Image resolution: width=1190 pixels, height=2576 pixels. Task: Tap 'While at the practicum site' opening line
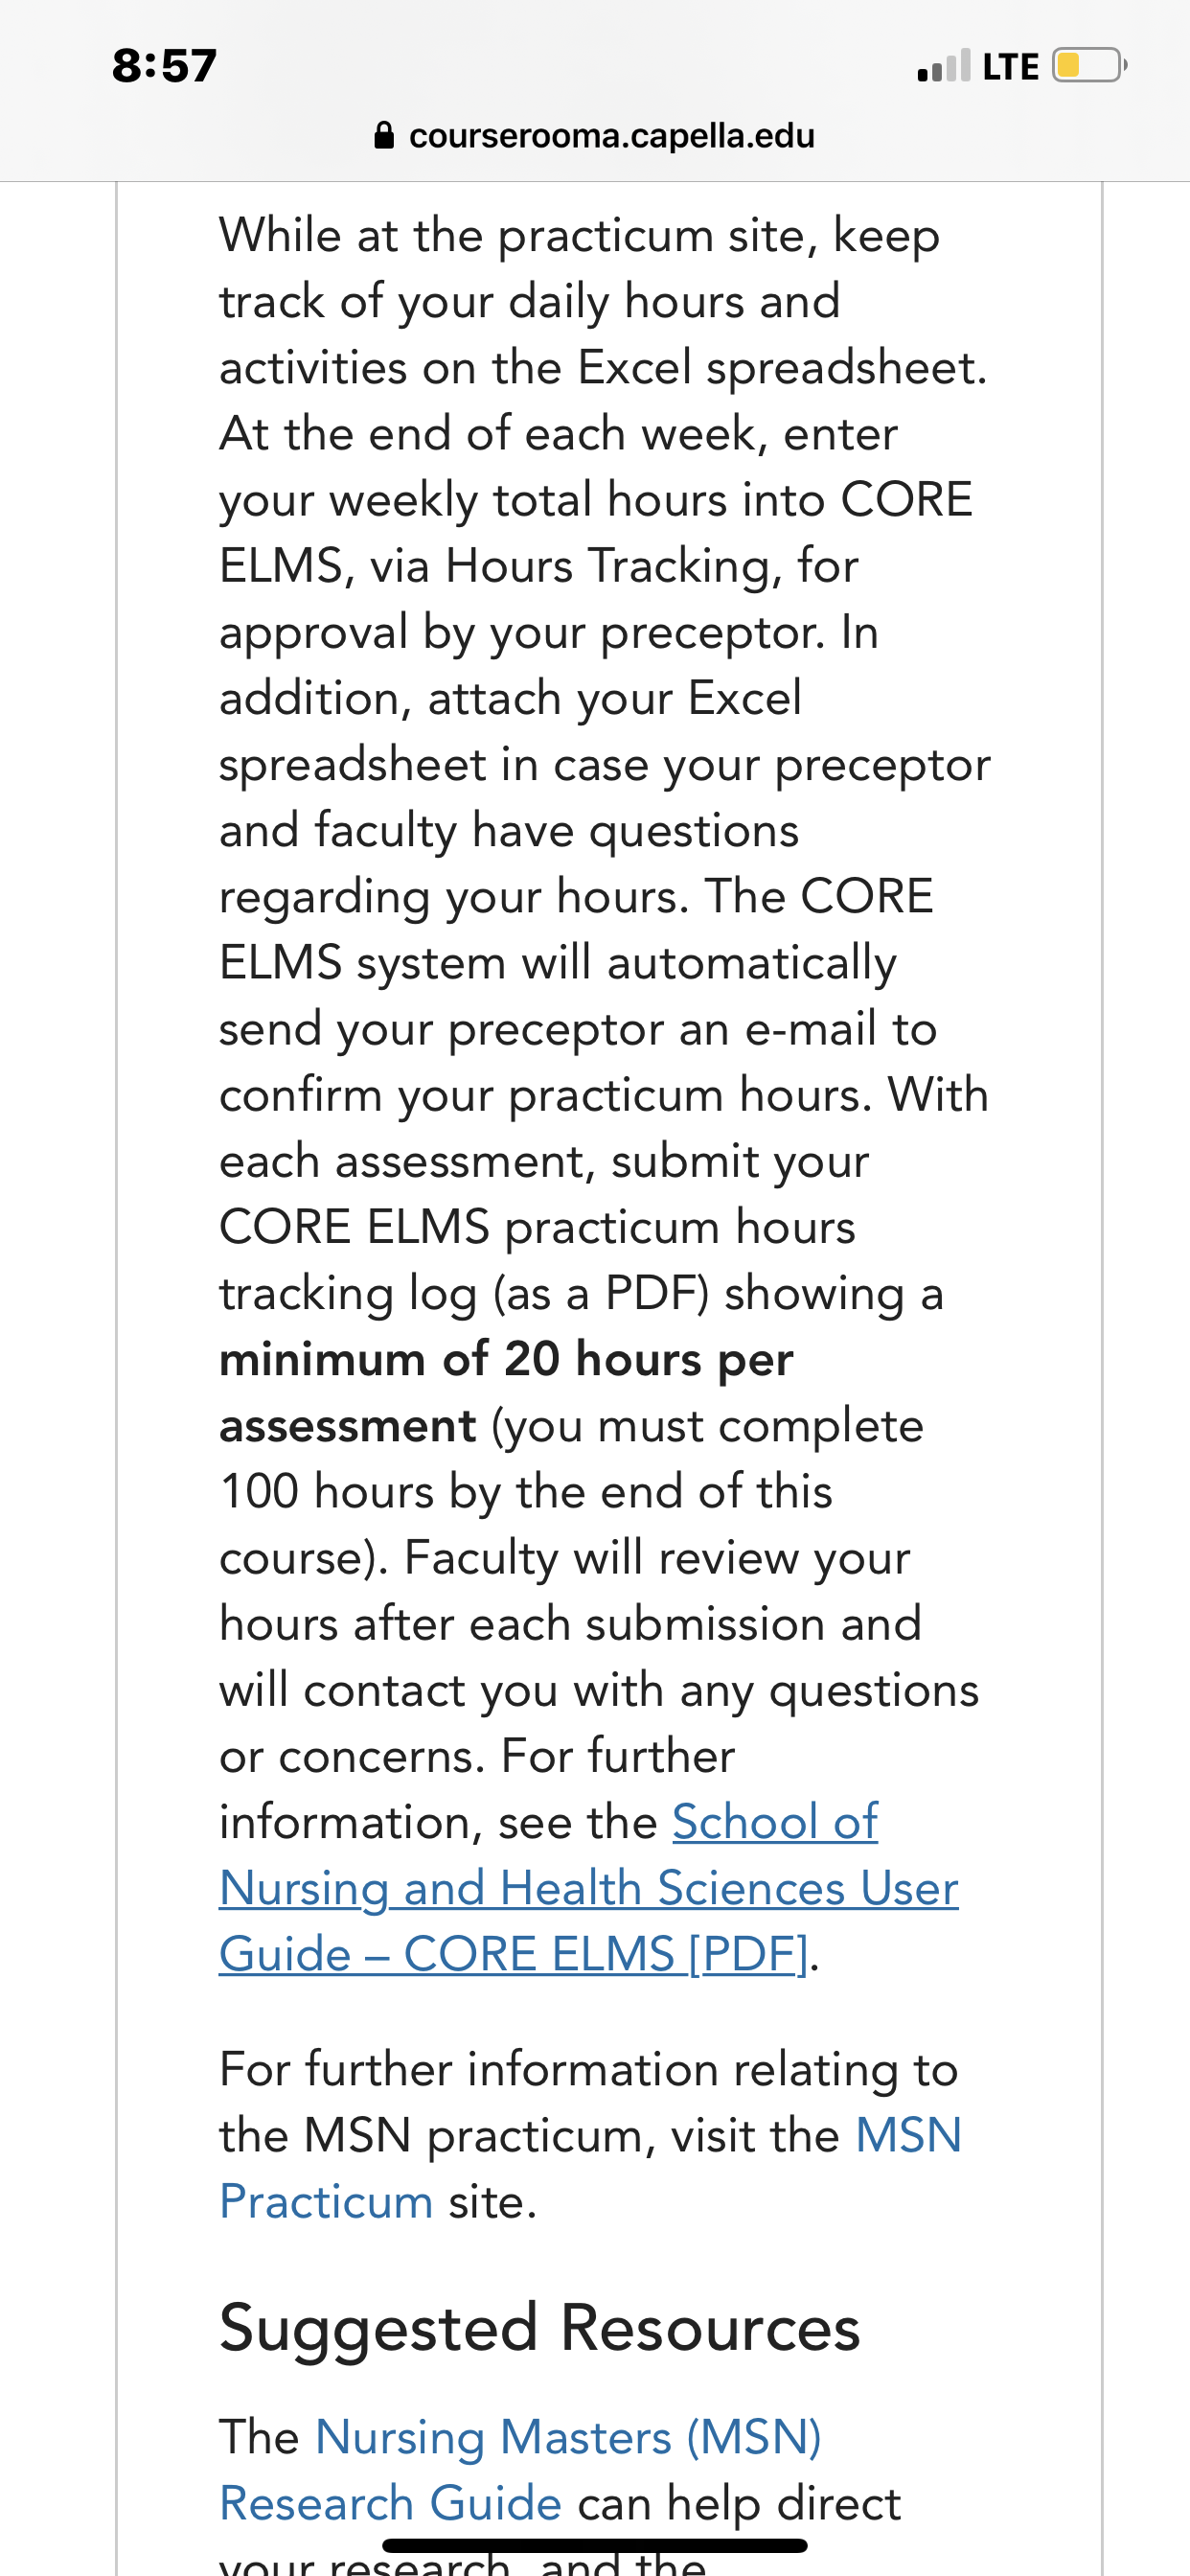click(580, 236)
